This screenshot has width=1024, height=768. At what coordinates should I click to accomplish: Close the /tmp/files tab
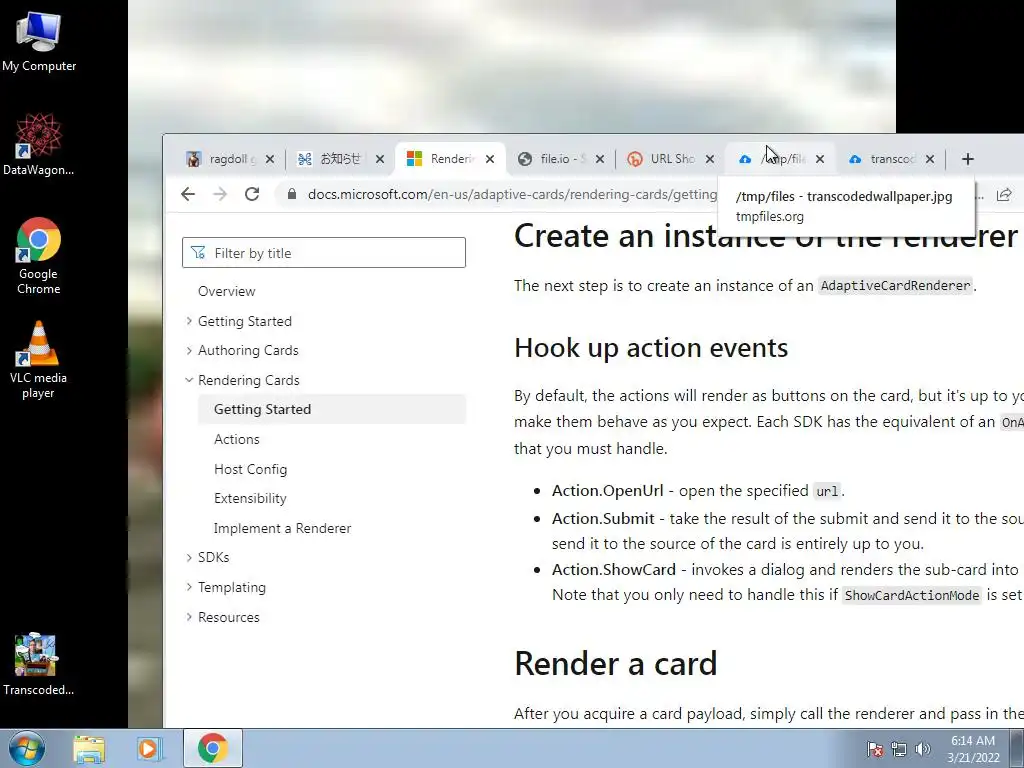click(820, 159)
